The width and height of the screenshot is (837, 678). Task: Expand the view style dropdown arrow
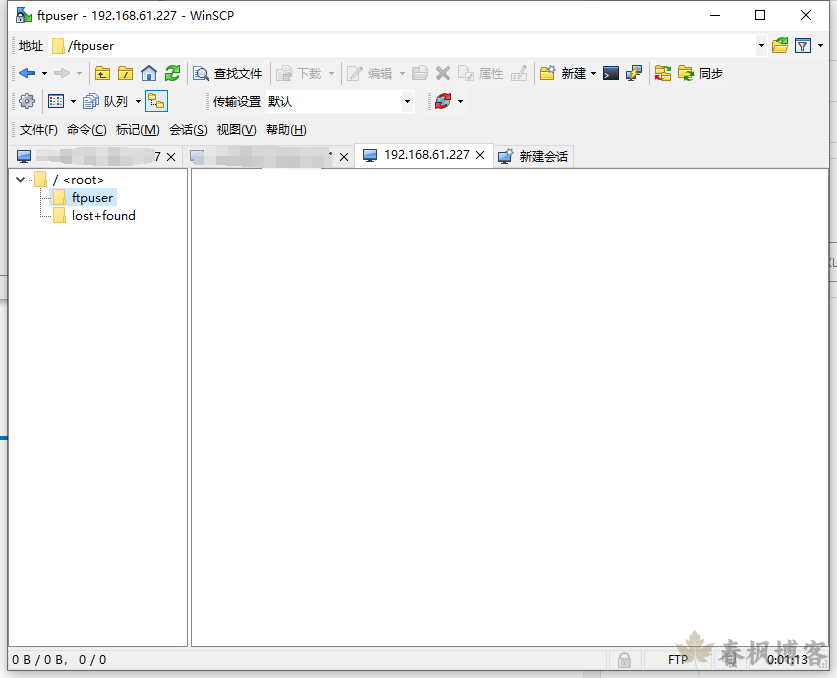click(x=74, y=101)
